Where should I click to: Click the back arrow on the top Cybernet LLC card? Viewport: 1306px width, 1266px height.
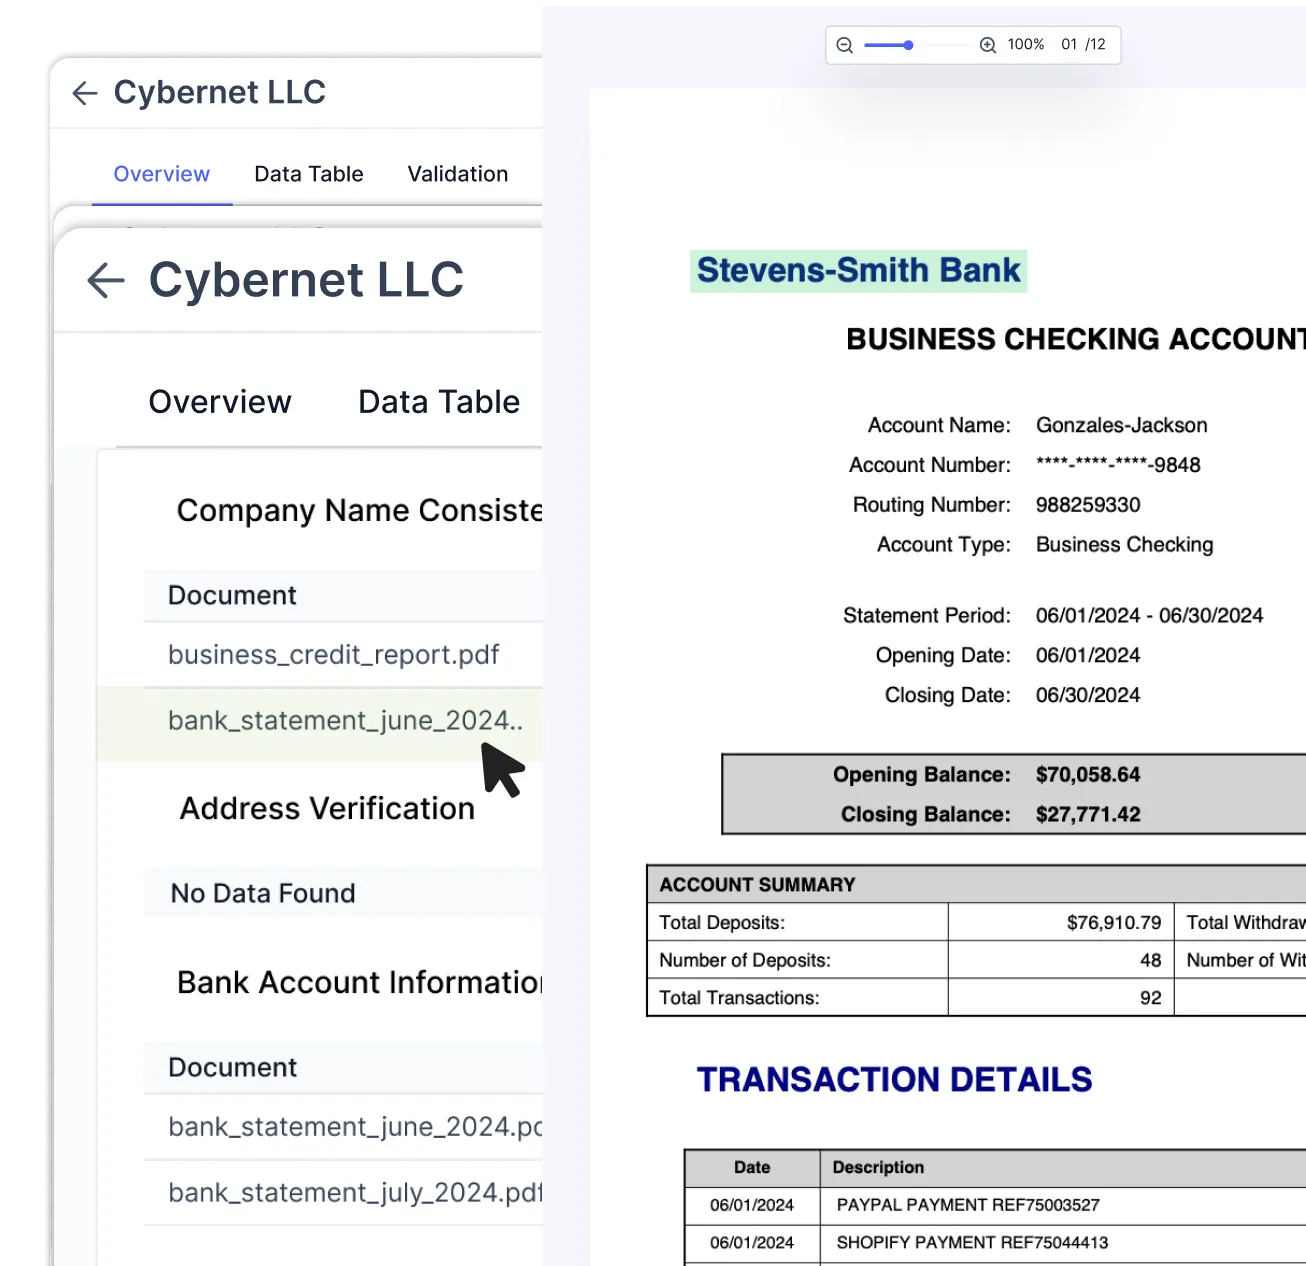pos(84,92)
